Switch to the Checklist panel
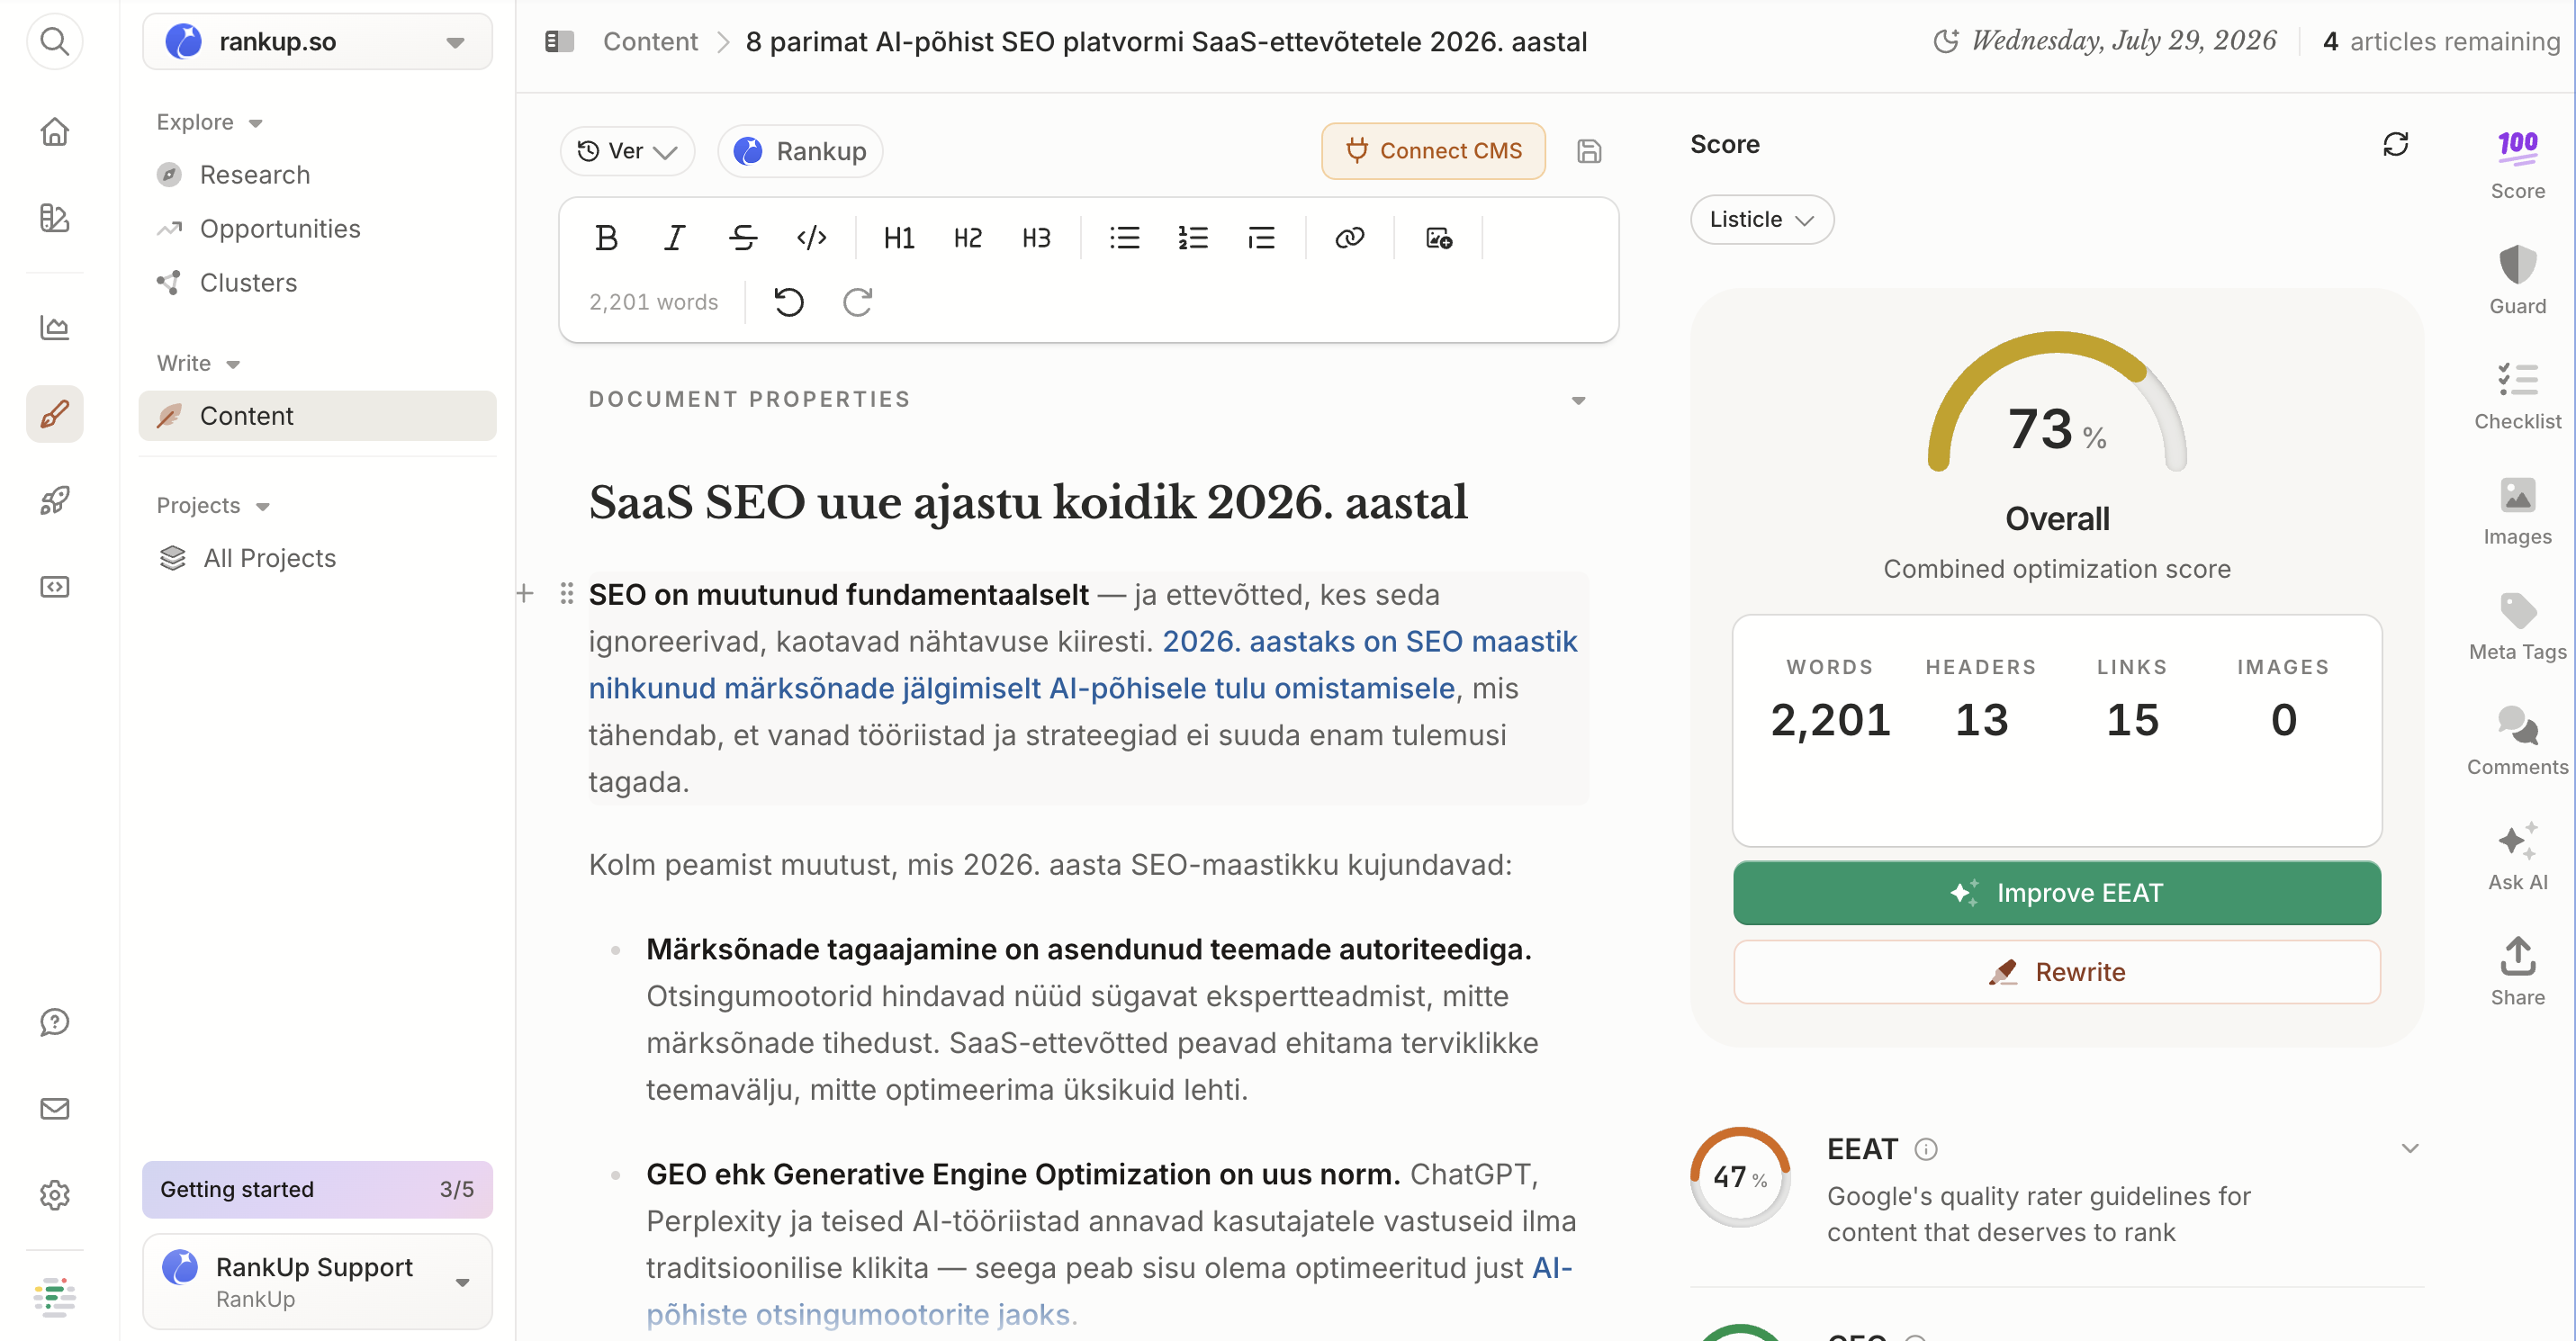The image size is (2576, 1341). pyautogui.click(x=2517, y=395)
